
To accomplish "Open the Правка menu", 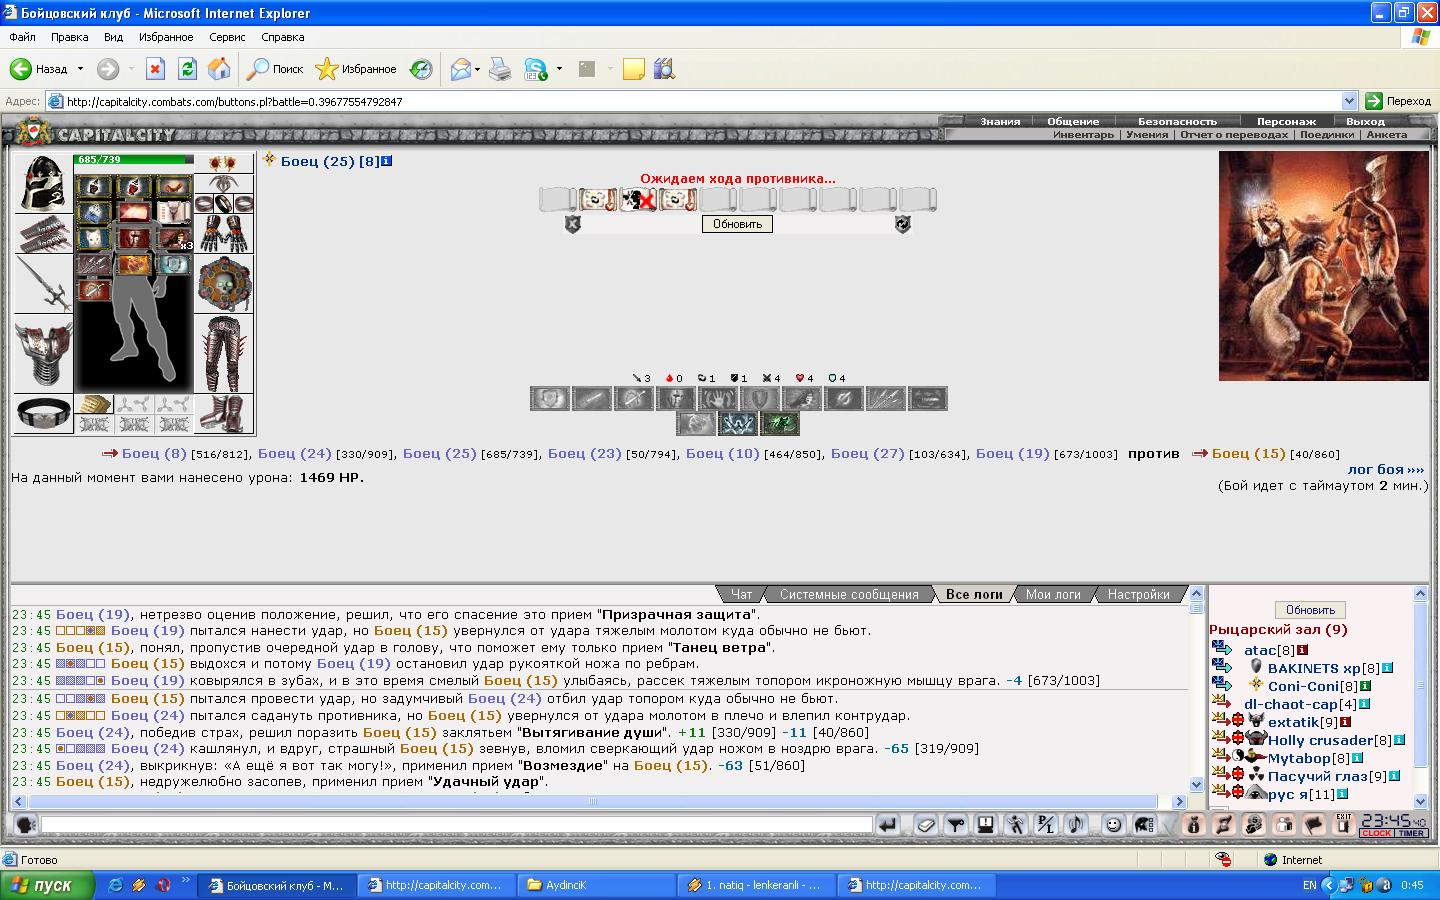I will pyautogui.click(x=69, y=37).
